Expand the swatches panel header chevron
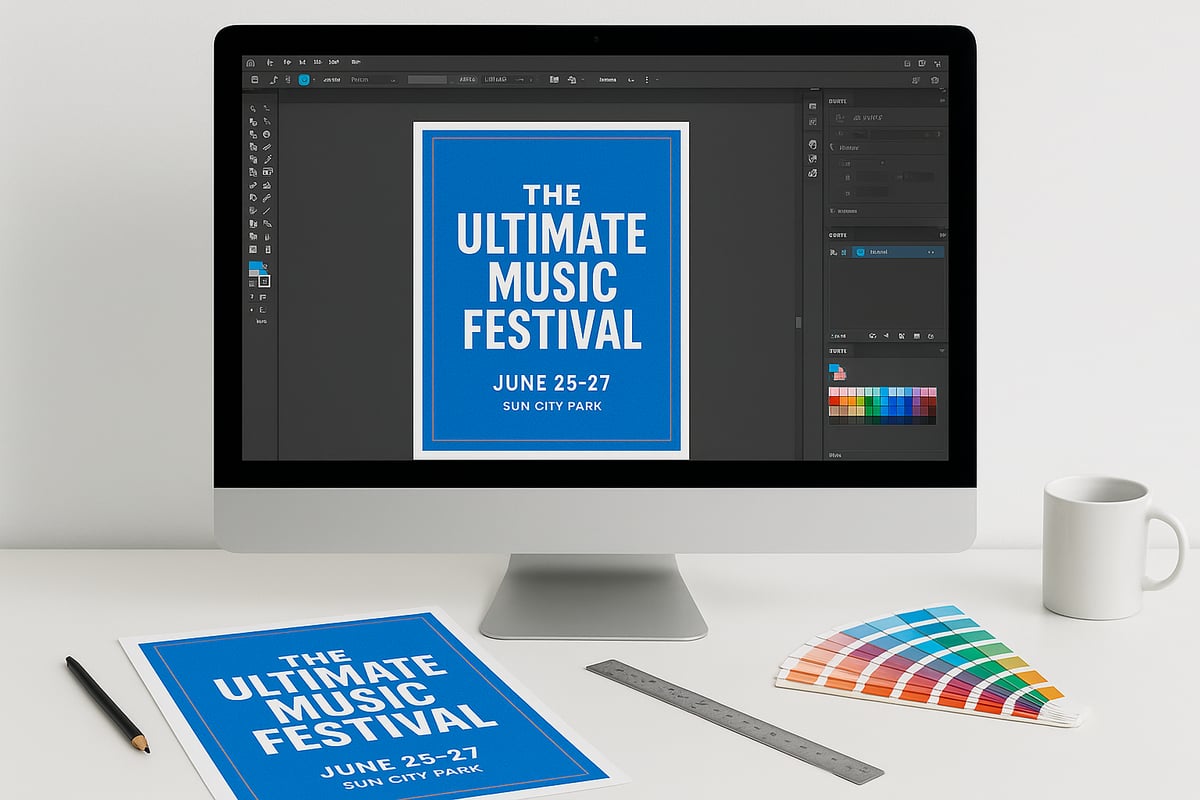Image resolution: width=1200 pixels, height=800 pixels. [940, 351]
